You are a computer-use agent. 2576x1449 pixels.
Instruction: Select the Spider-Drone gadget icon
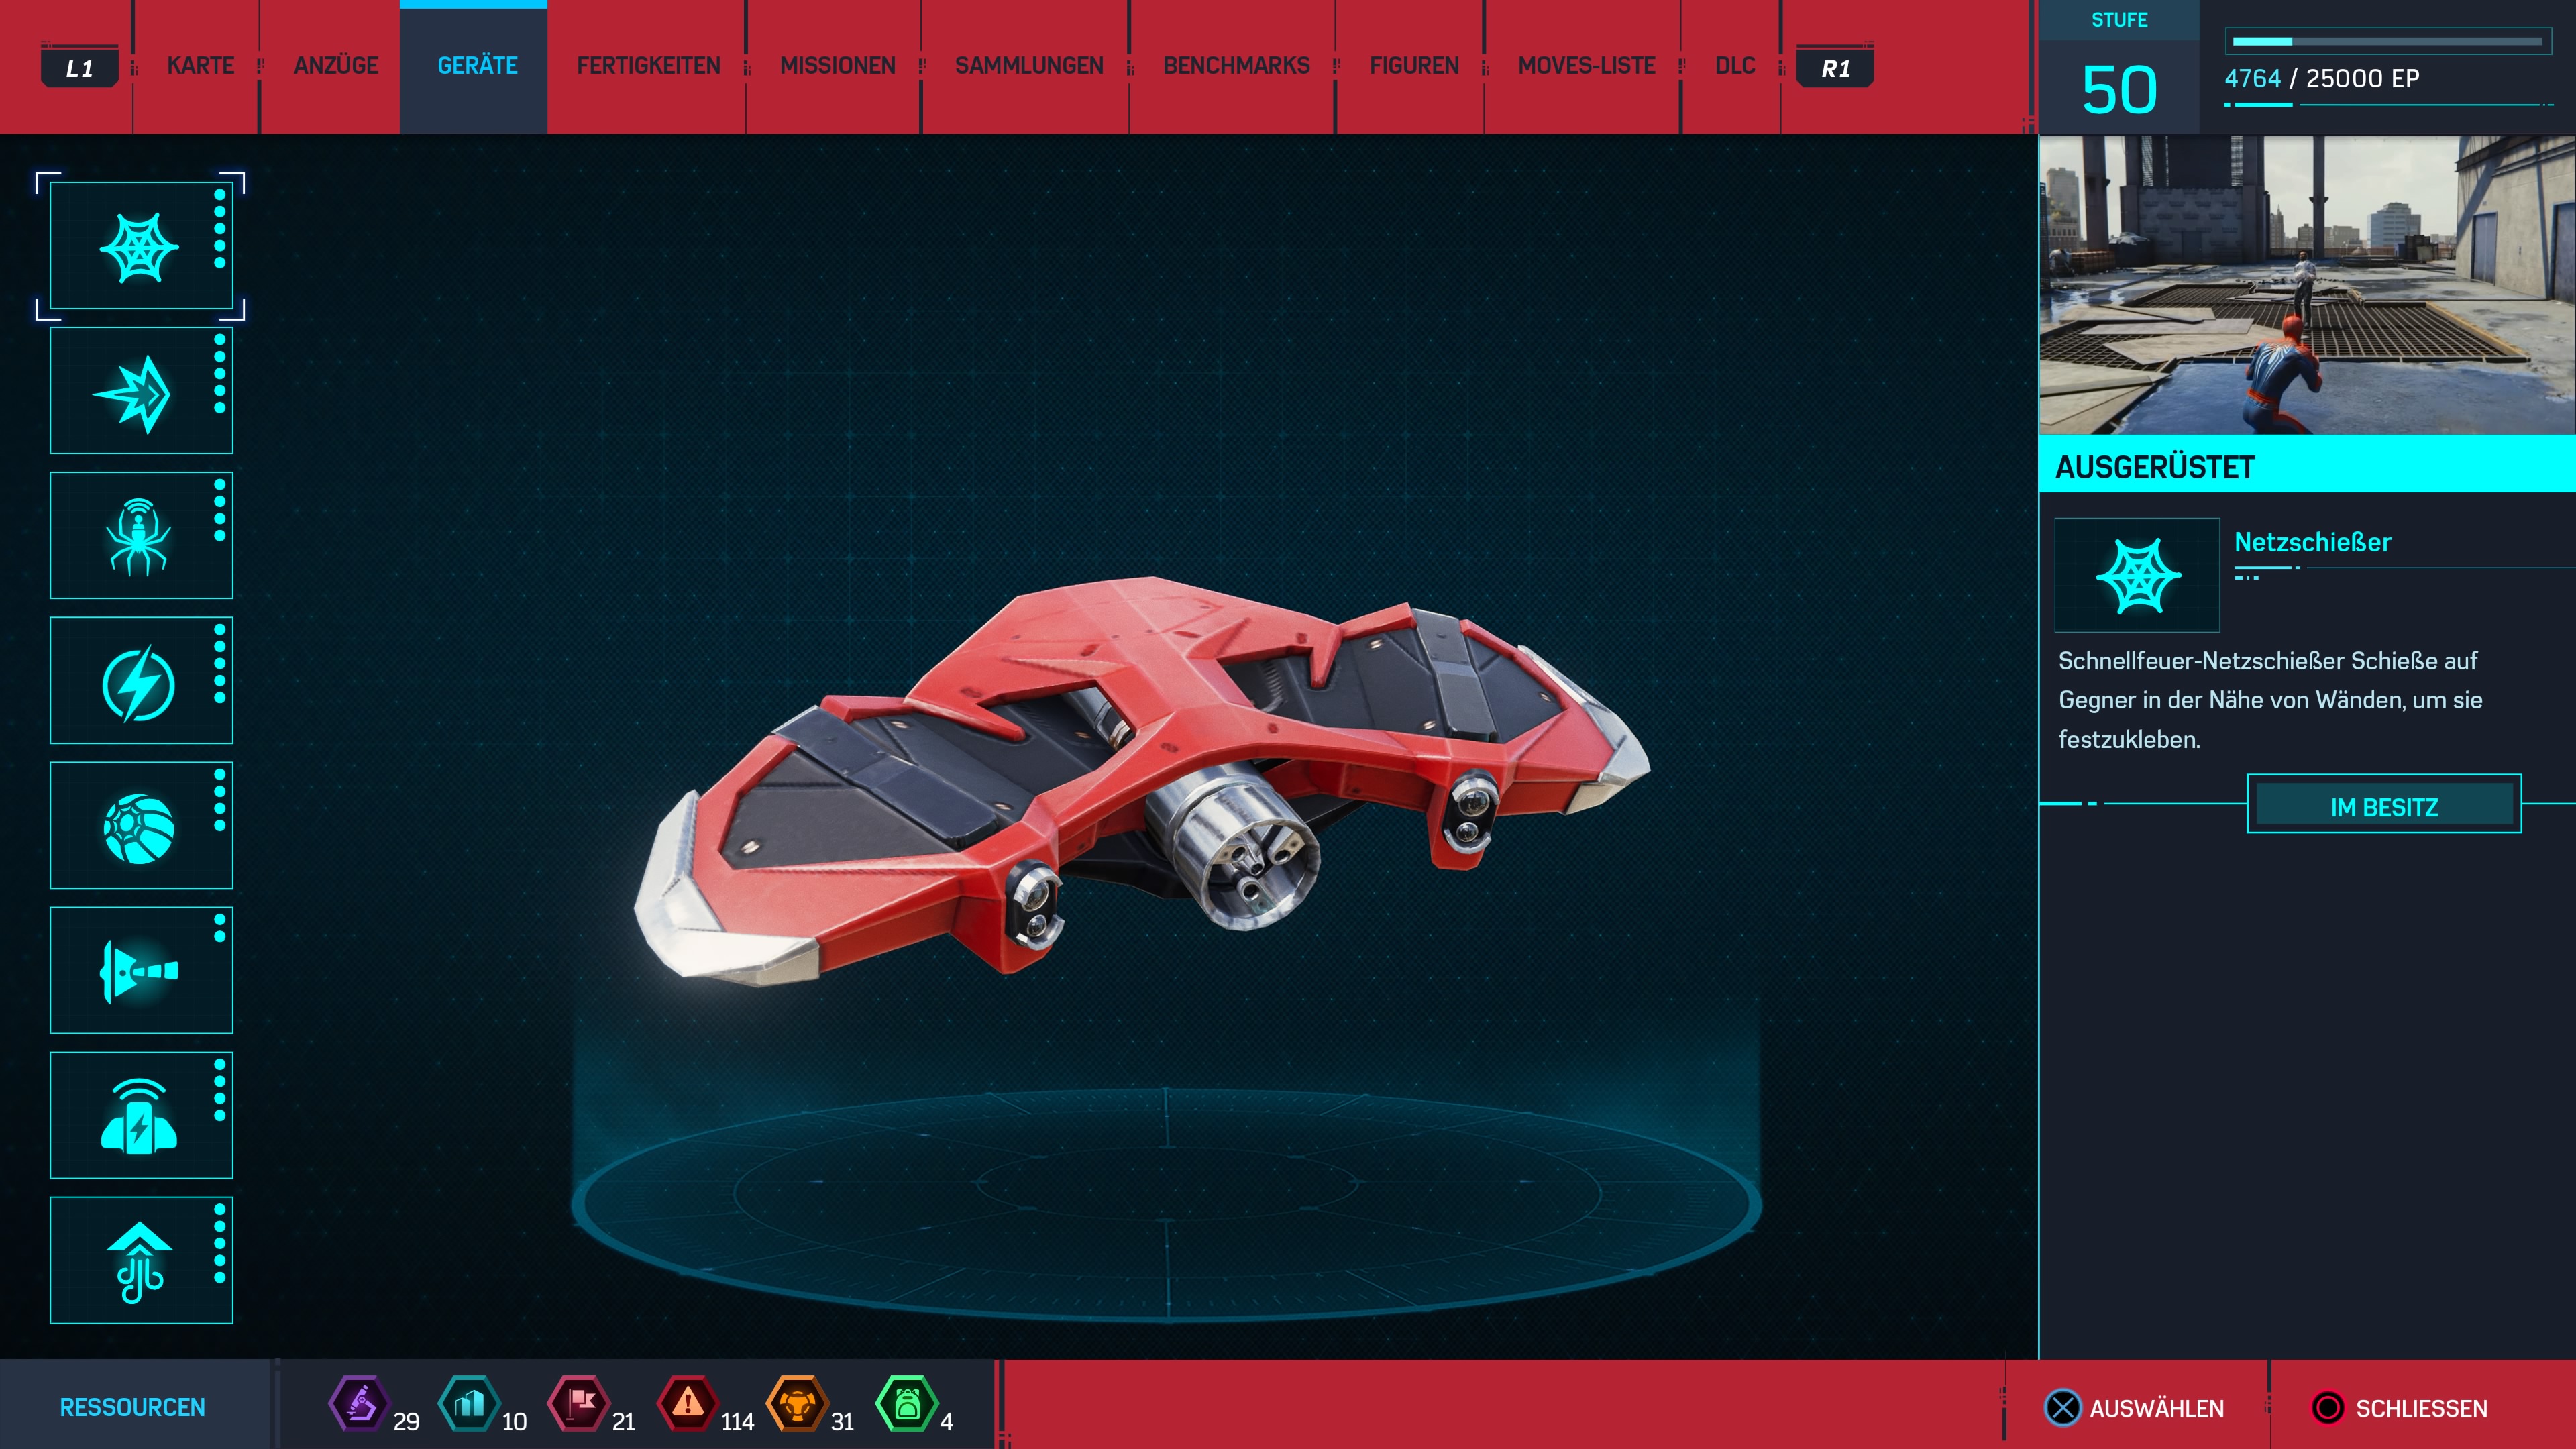coord(140,537)
